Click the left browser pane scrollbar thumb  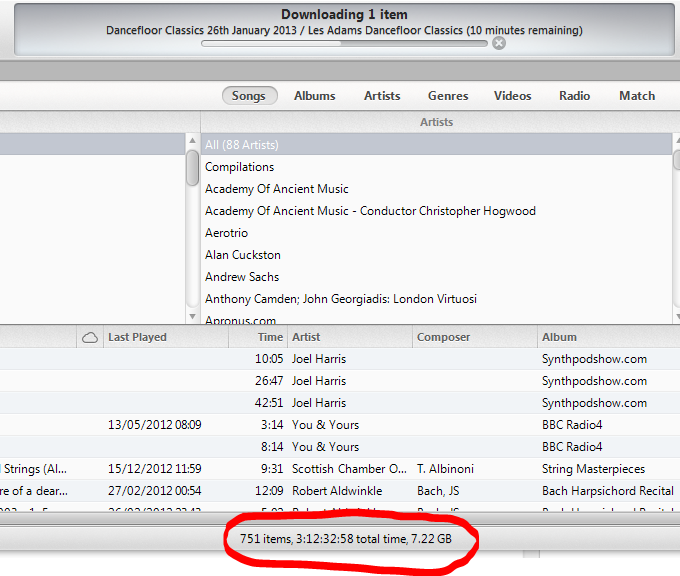click(193, 168)
